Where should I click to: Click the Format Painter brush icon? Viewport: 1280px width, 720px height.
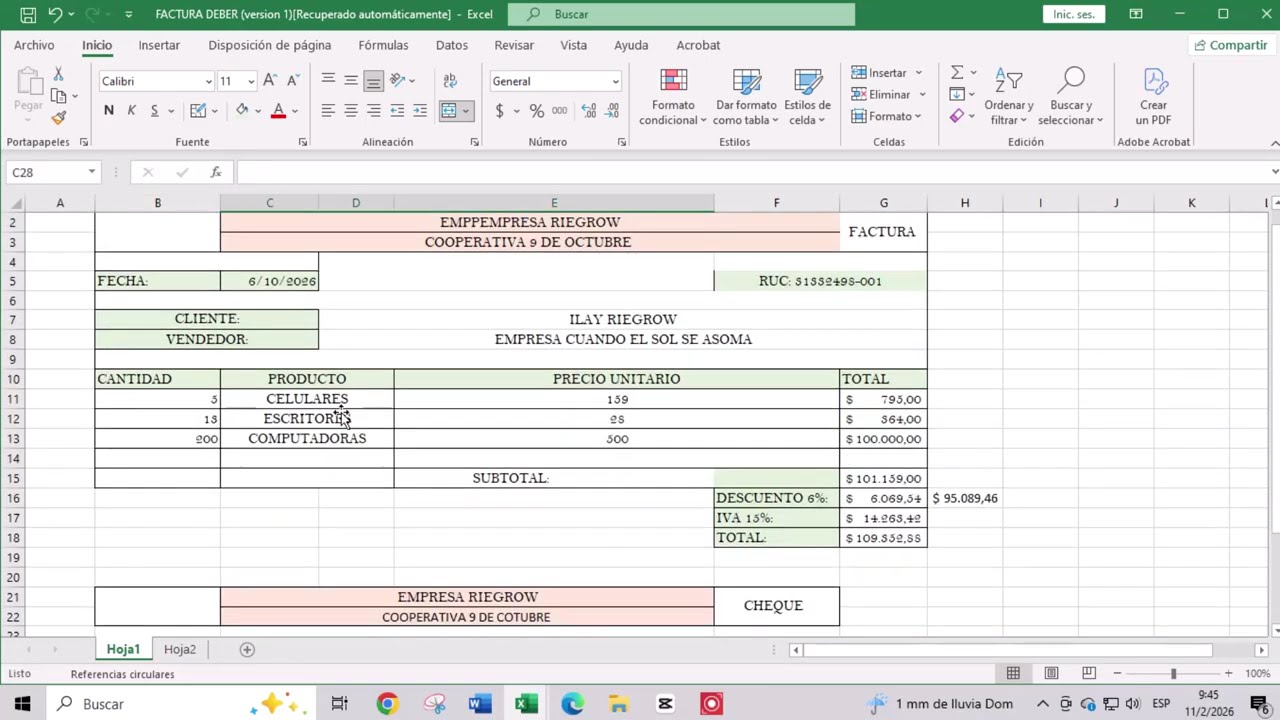click(58, 118)
